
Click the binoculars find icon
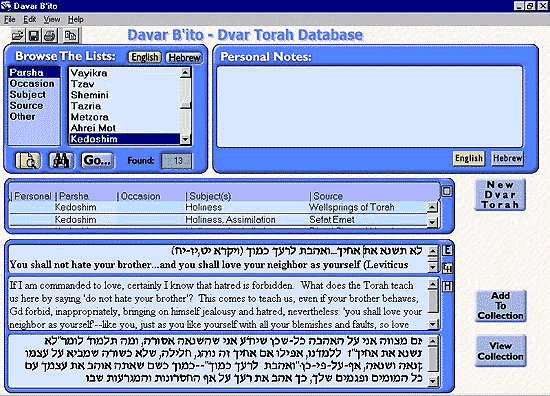[x=61, y=161]
